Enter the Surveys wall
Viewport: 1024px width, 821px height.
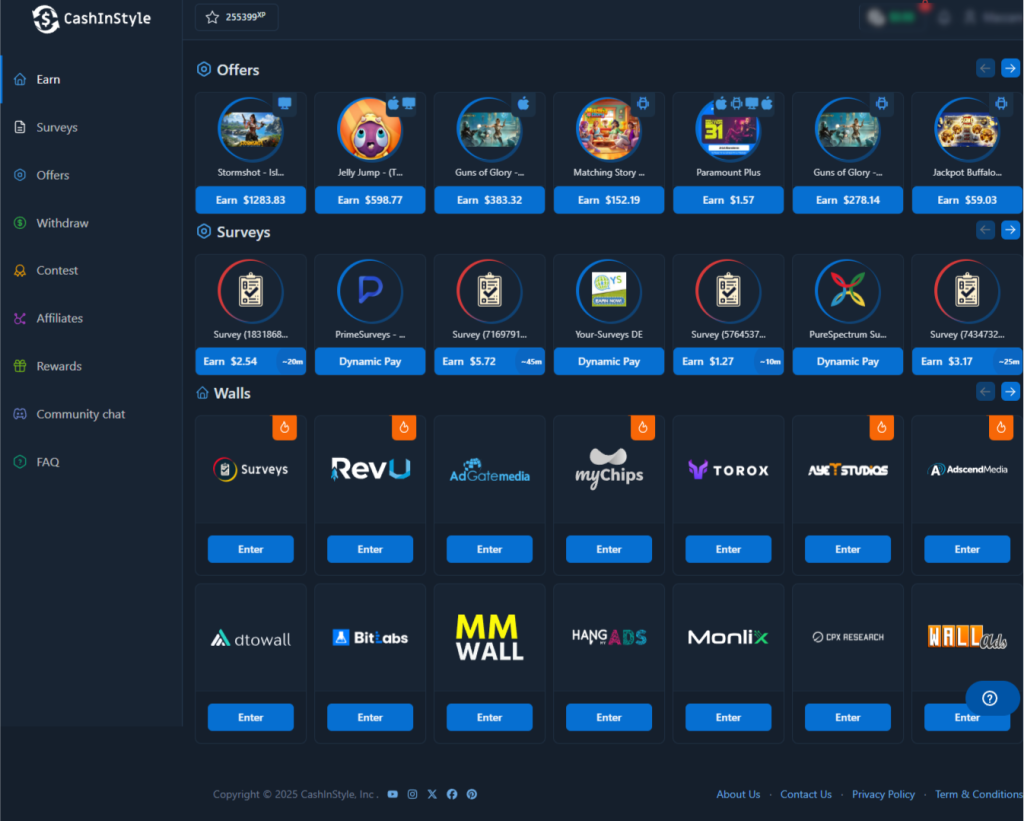click(x=251, y=549)
